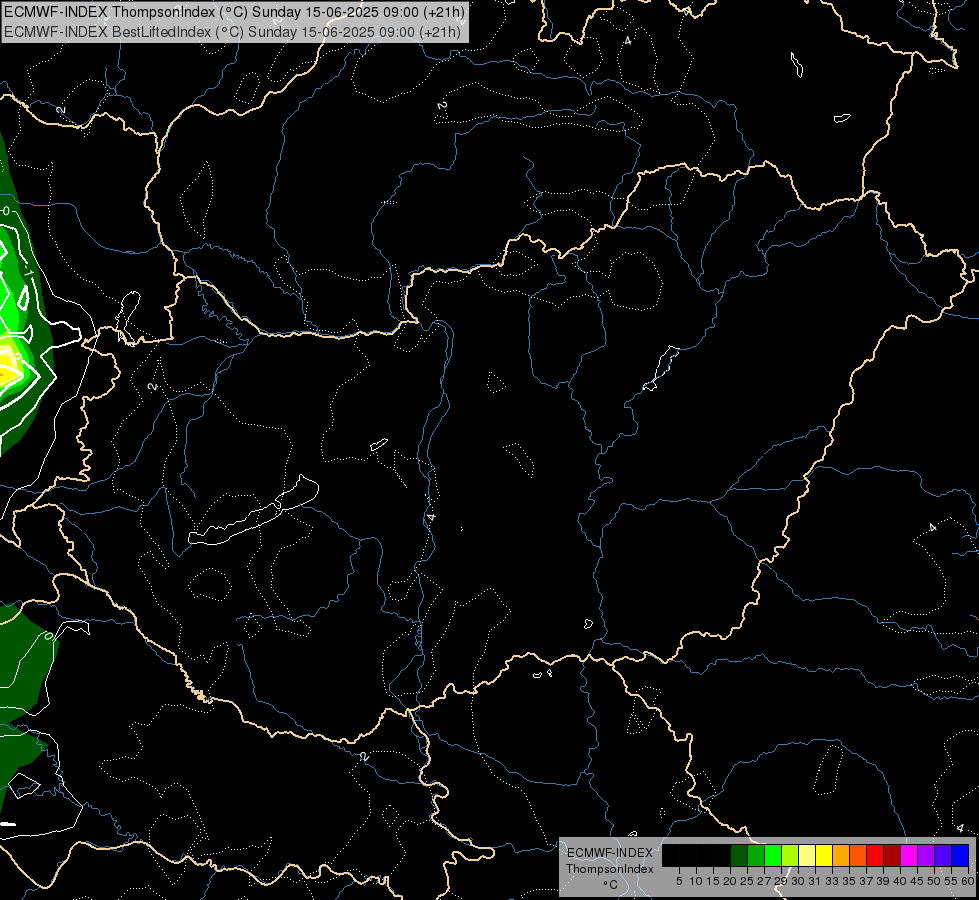Click the bright green 27–29 legend swatch

tap(773, 855)
